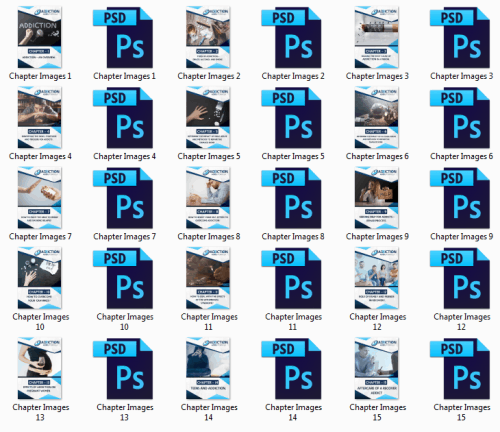Select the Chapter Images 15 PSD icon
This screenshot has height=432, width=500.
pos(460,369)
